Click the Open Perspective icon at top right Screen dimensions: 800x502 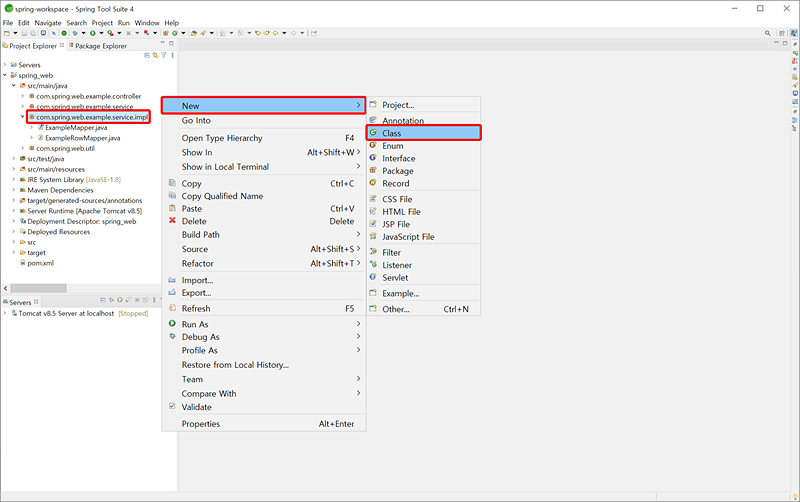[x=782, y=33]
